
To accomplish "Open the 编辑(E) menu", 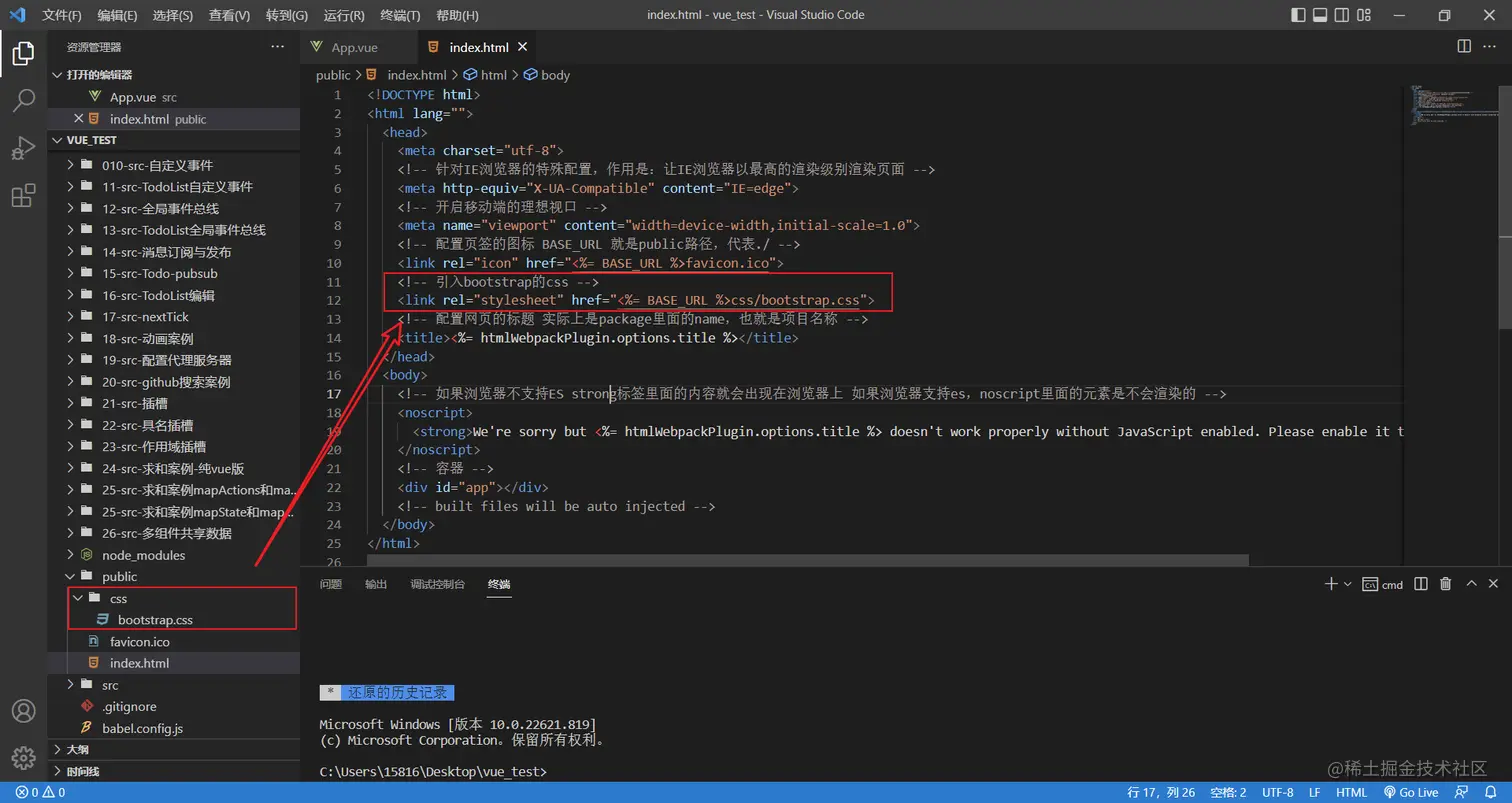I will coord(118,15).
